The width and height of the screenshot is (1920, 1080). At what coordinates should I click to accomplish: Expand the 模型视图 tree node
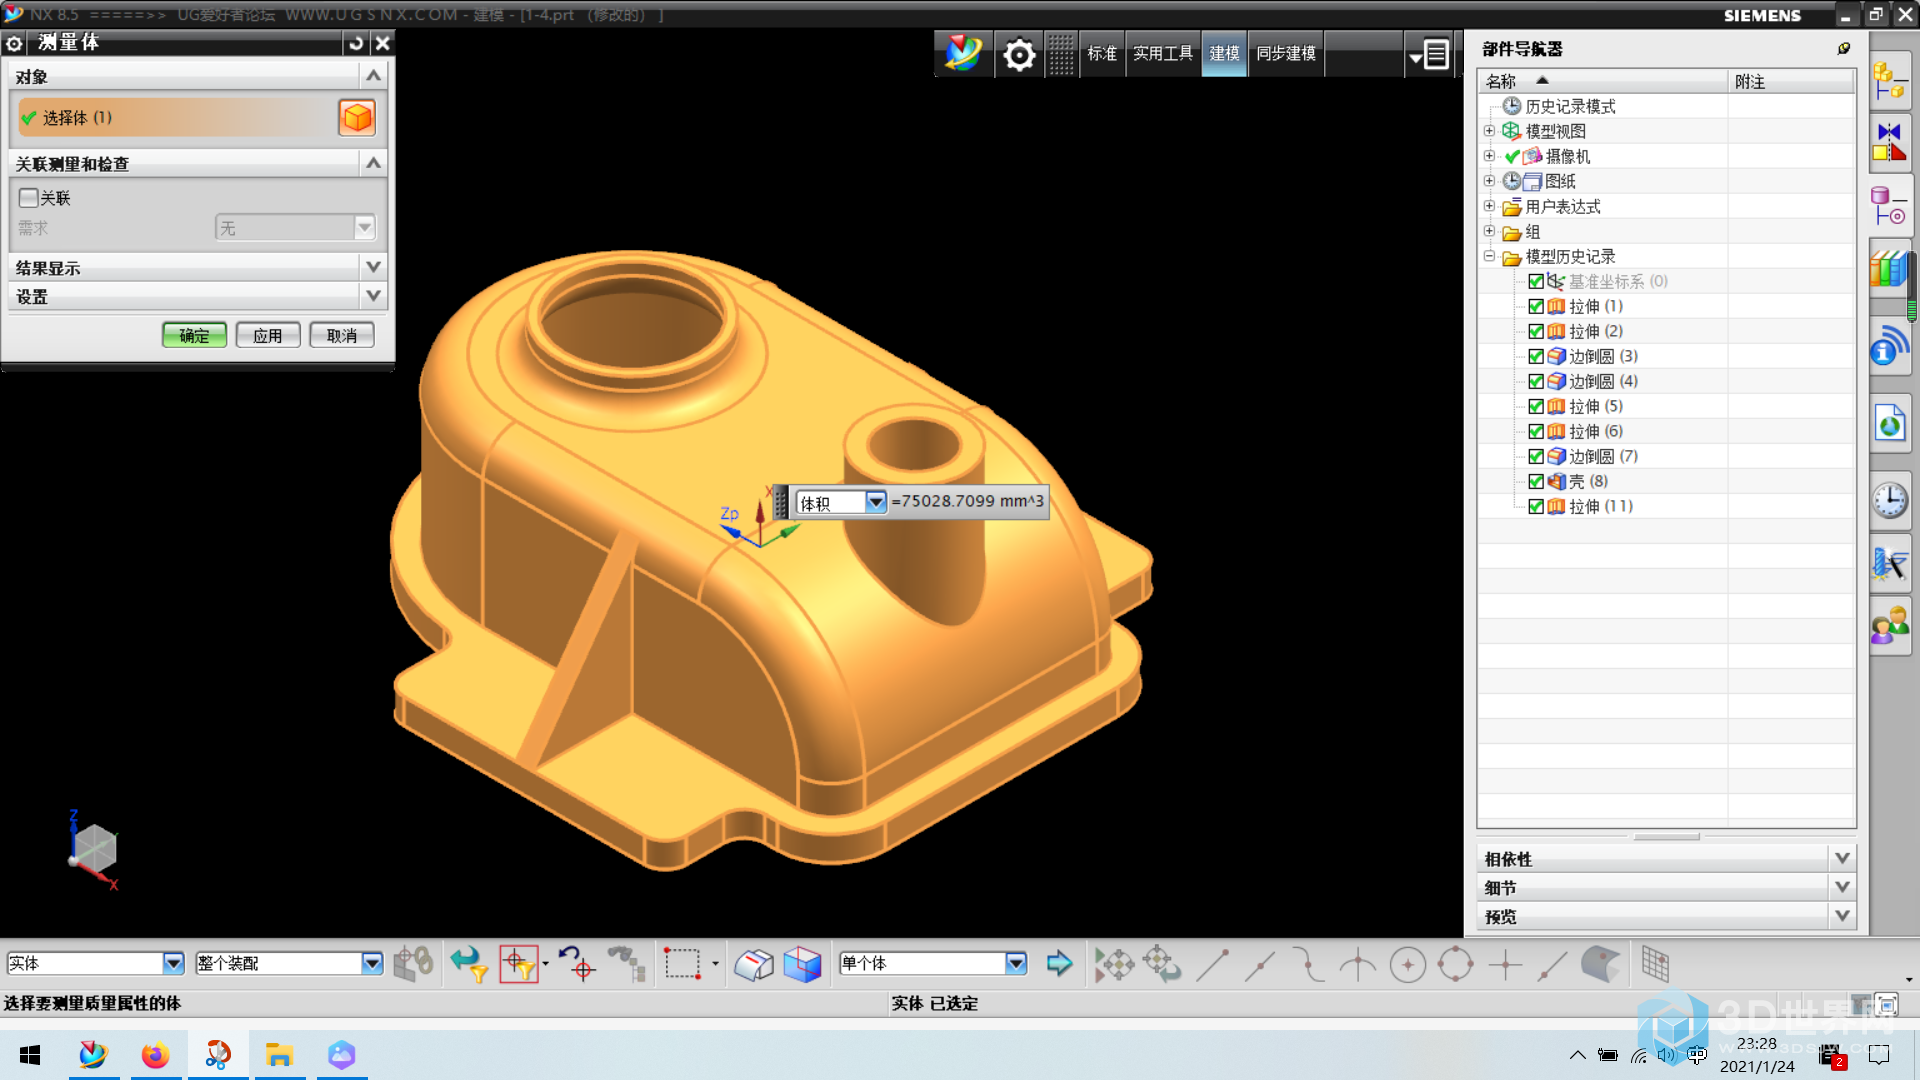click(1489, 131)
